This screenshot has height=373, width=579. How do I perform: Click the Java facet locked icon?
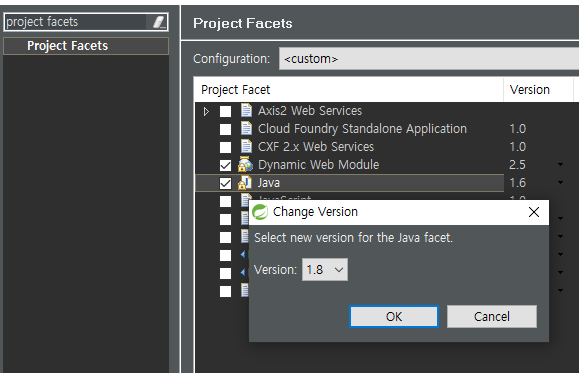245,182
